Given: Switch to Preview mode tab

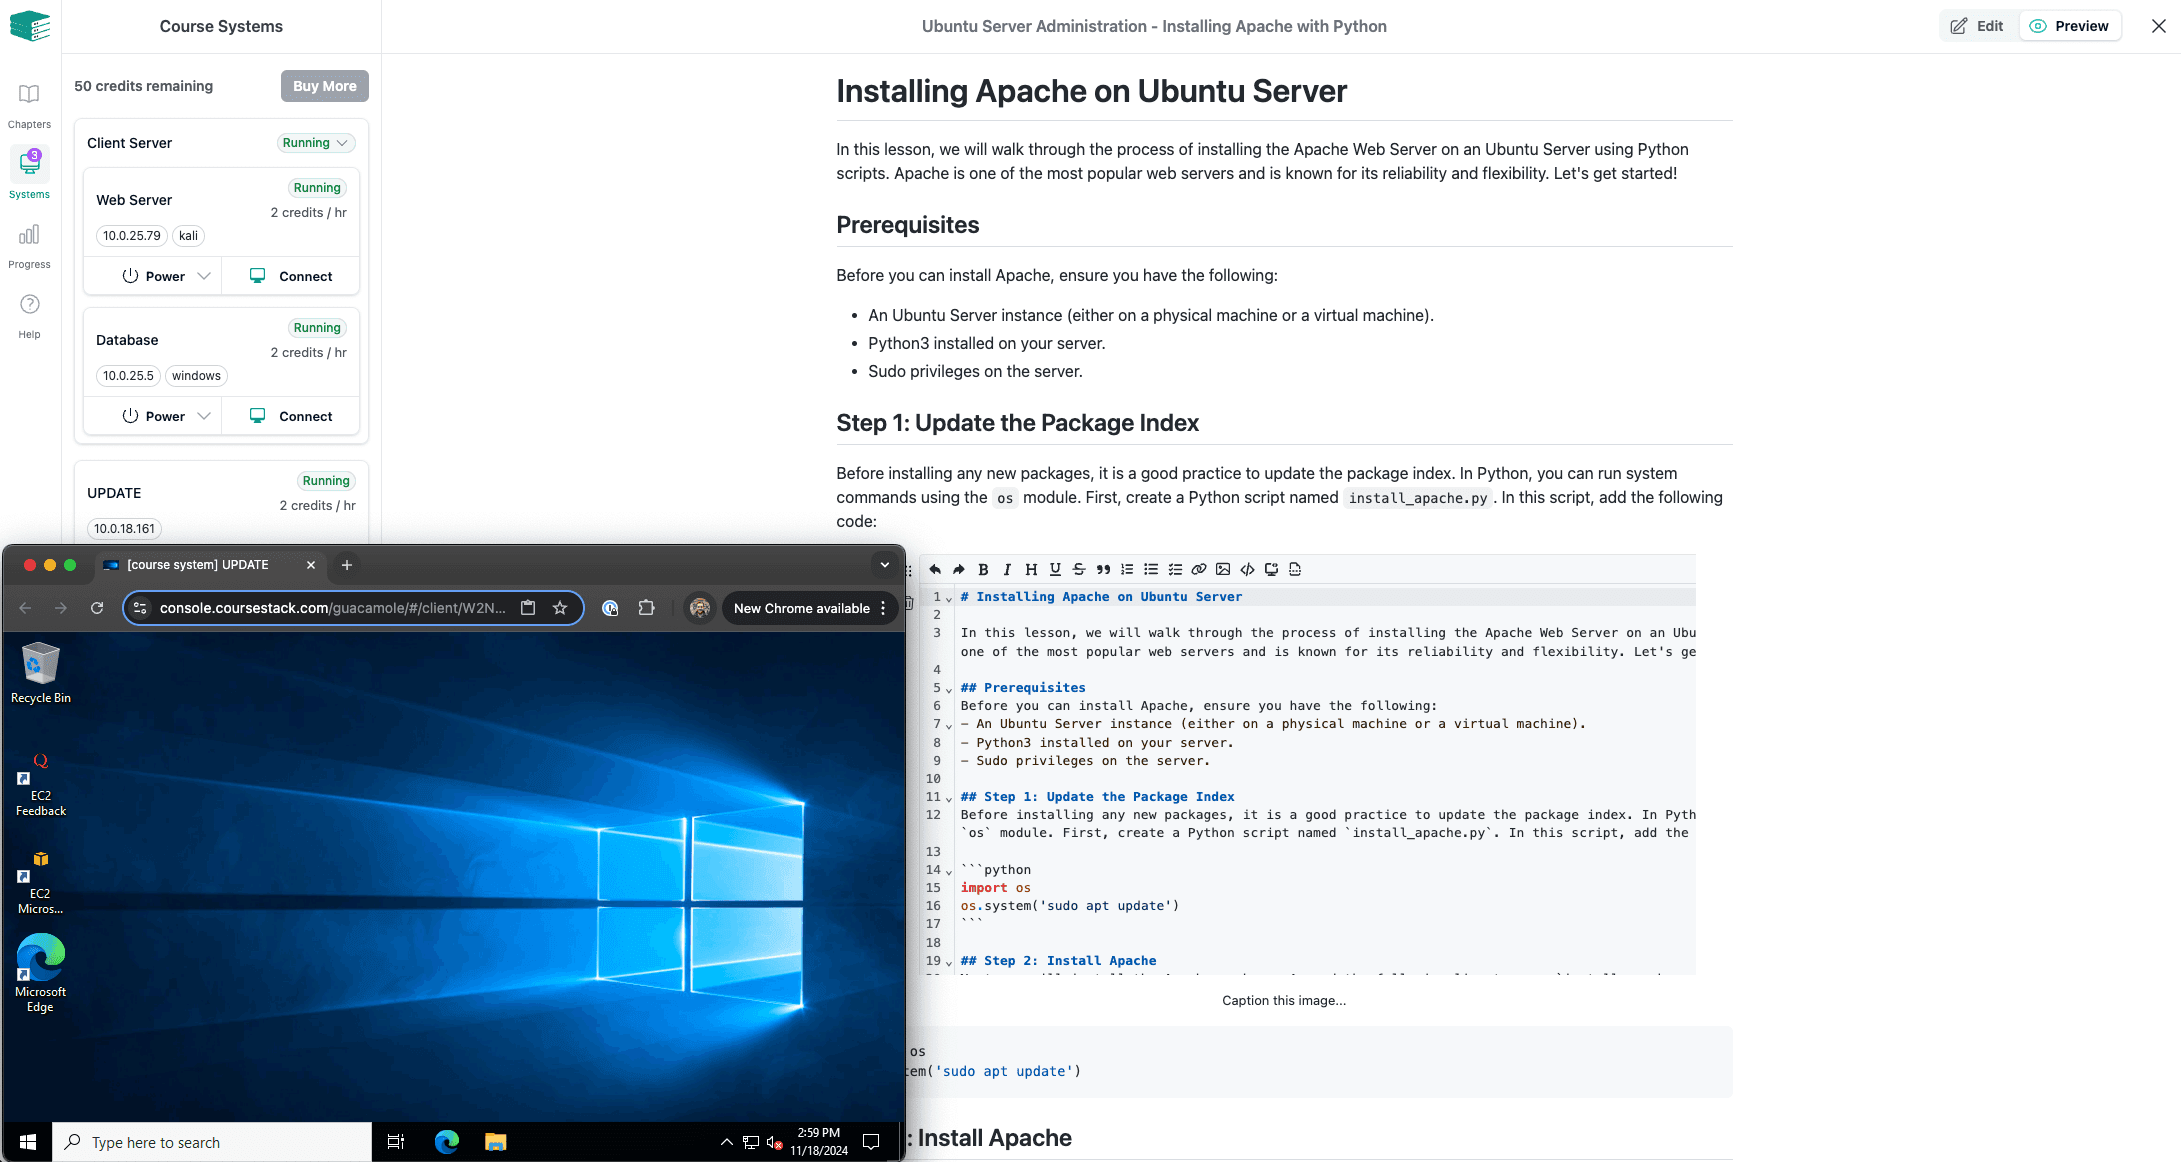Looking at the screenshot, I should [2069, 26].
